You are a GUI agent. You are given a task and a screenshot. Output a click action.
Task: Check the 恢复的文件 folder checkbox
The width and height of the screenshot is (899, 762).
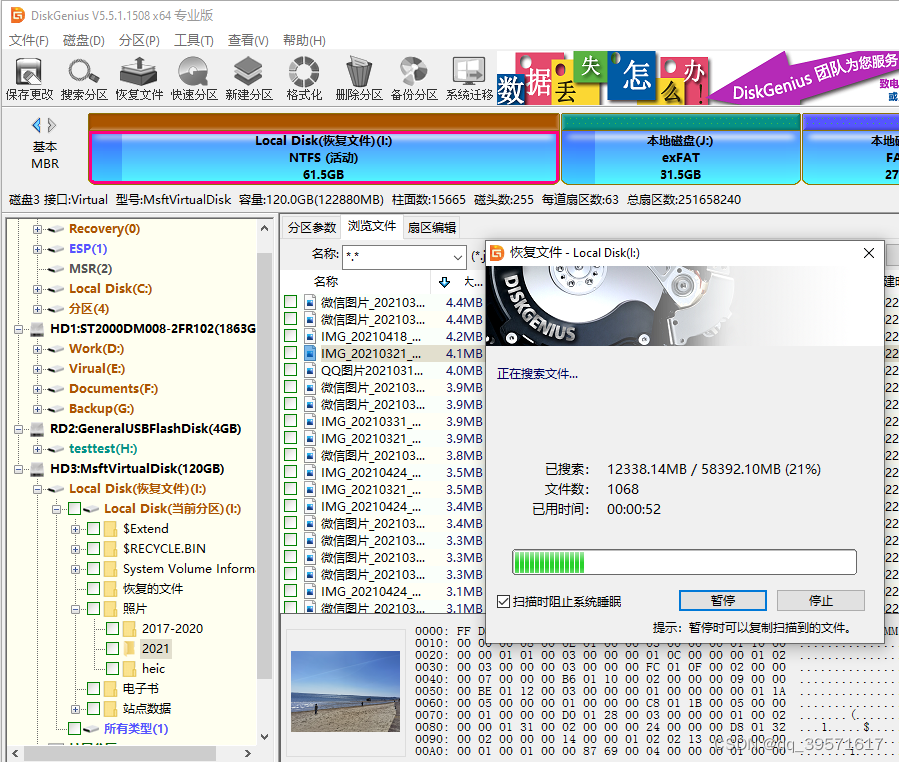click(93, 589)
